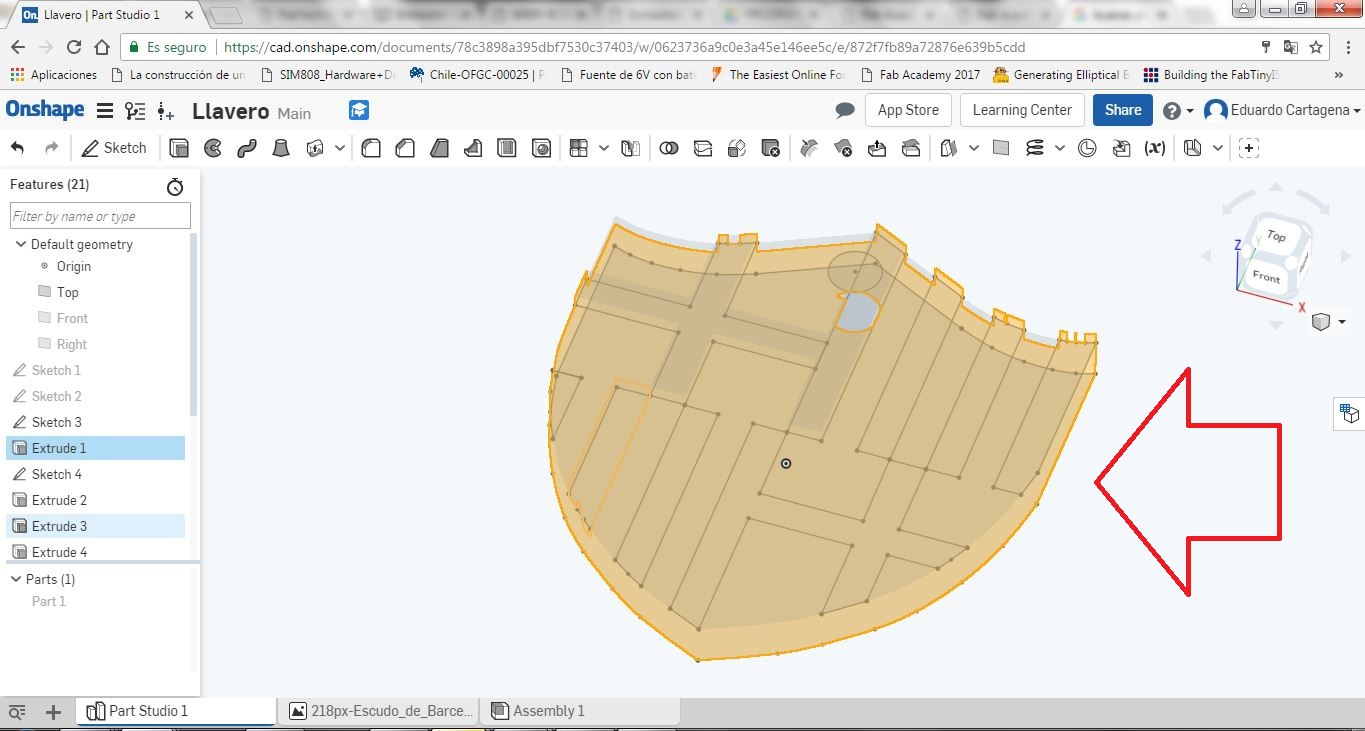Reload the browser page
The image size is (1365, 731).
pos(73,47)
